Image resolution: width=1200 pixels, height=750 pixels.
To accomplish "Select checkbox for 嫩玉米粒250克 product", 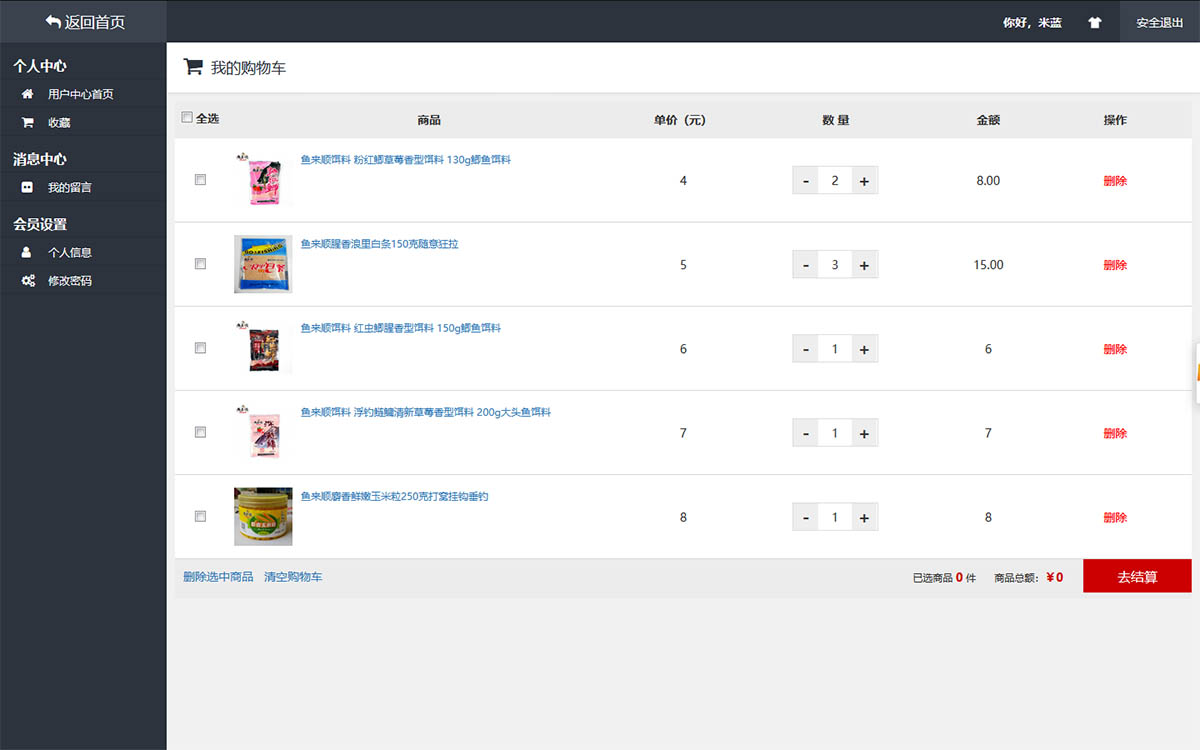I will (x=200, y=517).
